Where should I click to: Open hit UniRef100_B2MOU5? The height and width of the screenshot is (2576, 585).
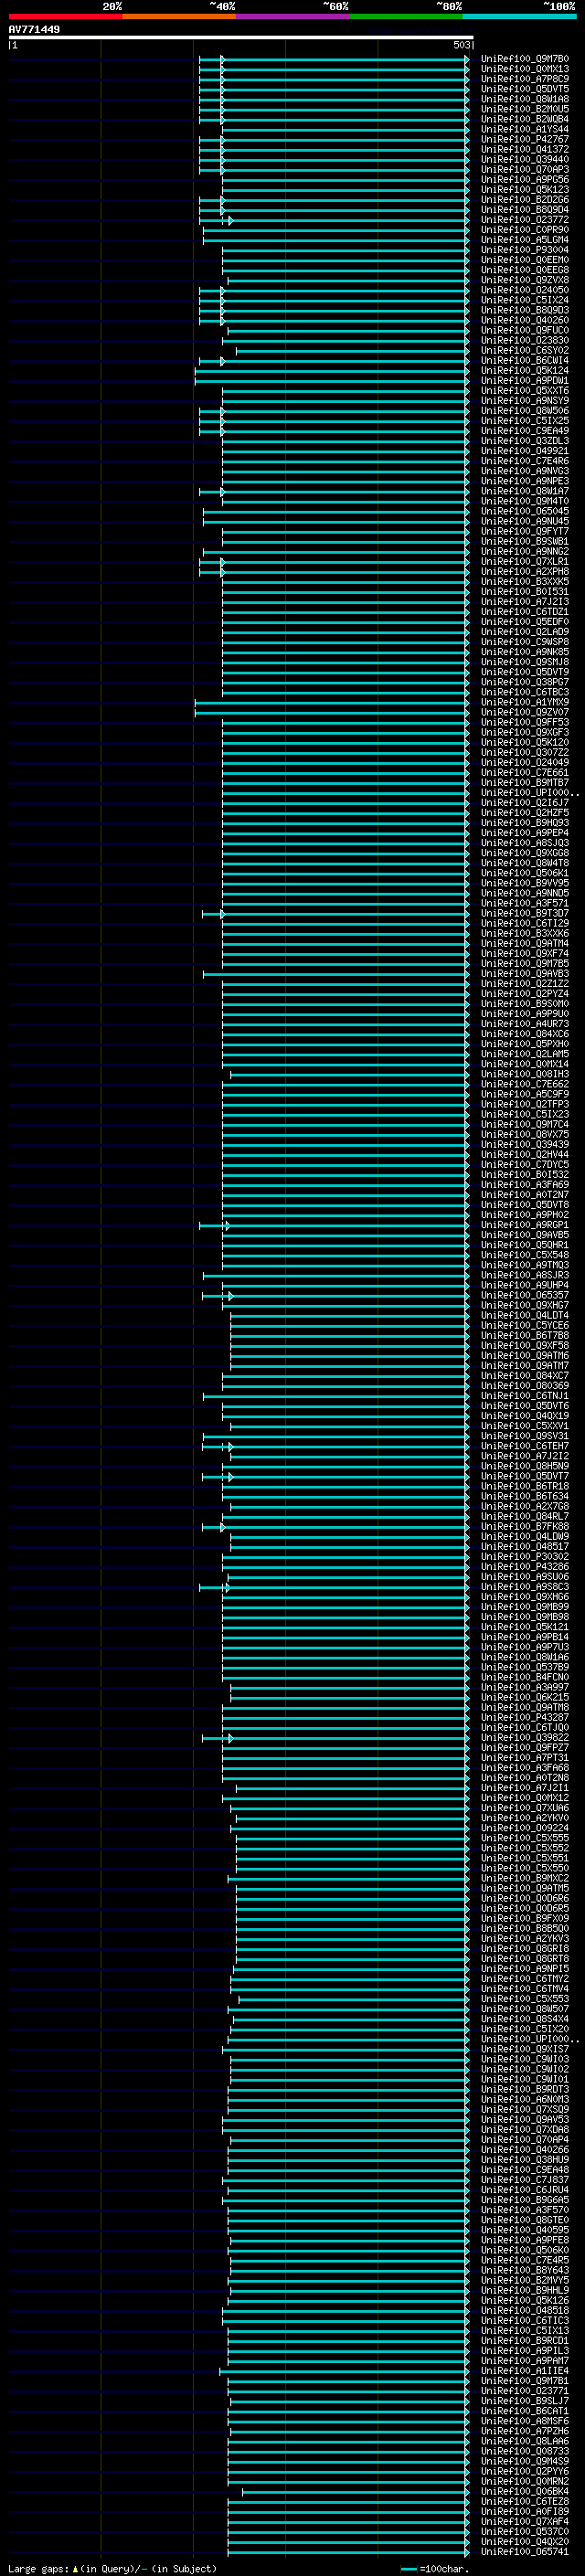coord(524,109)
